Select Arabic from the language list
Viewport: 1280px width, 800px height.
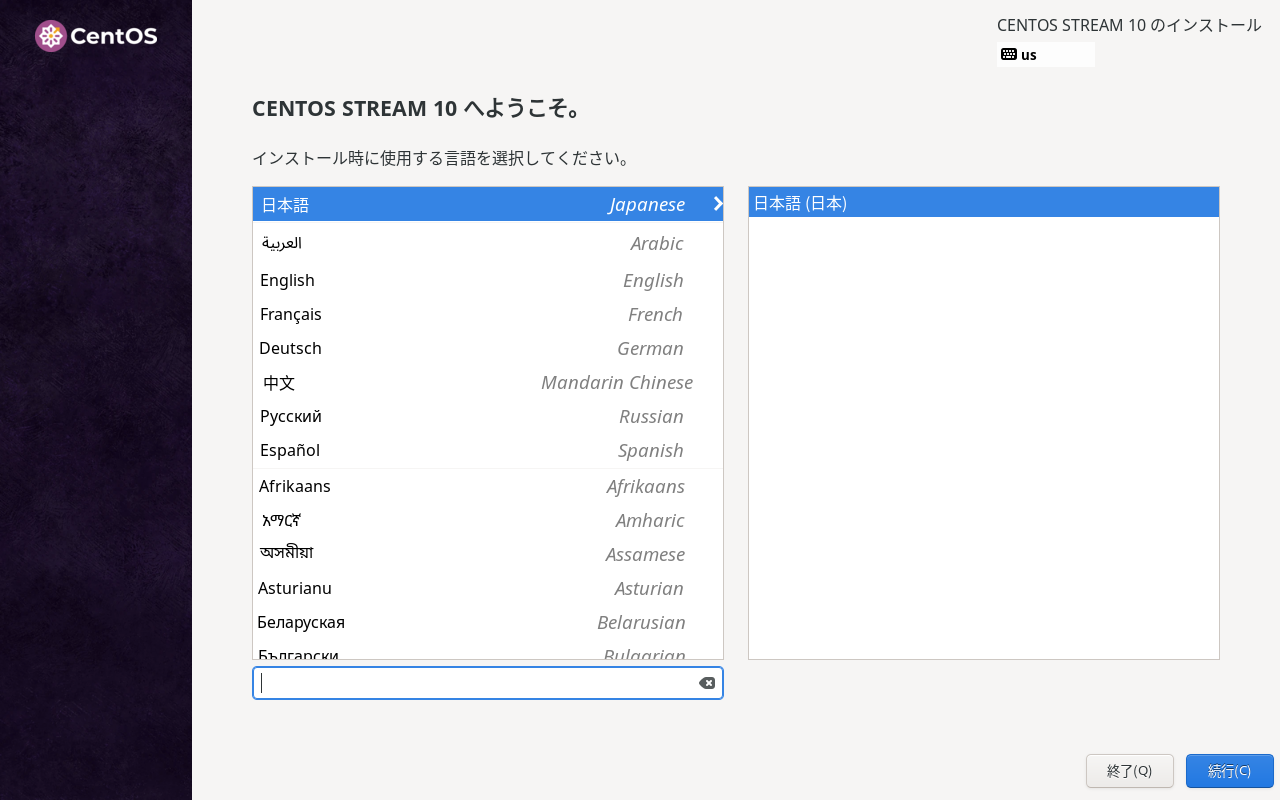[x=487, y=243]
